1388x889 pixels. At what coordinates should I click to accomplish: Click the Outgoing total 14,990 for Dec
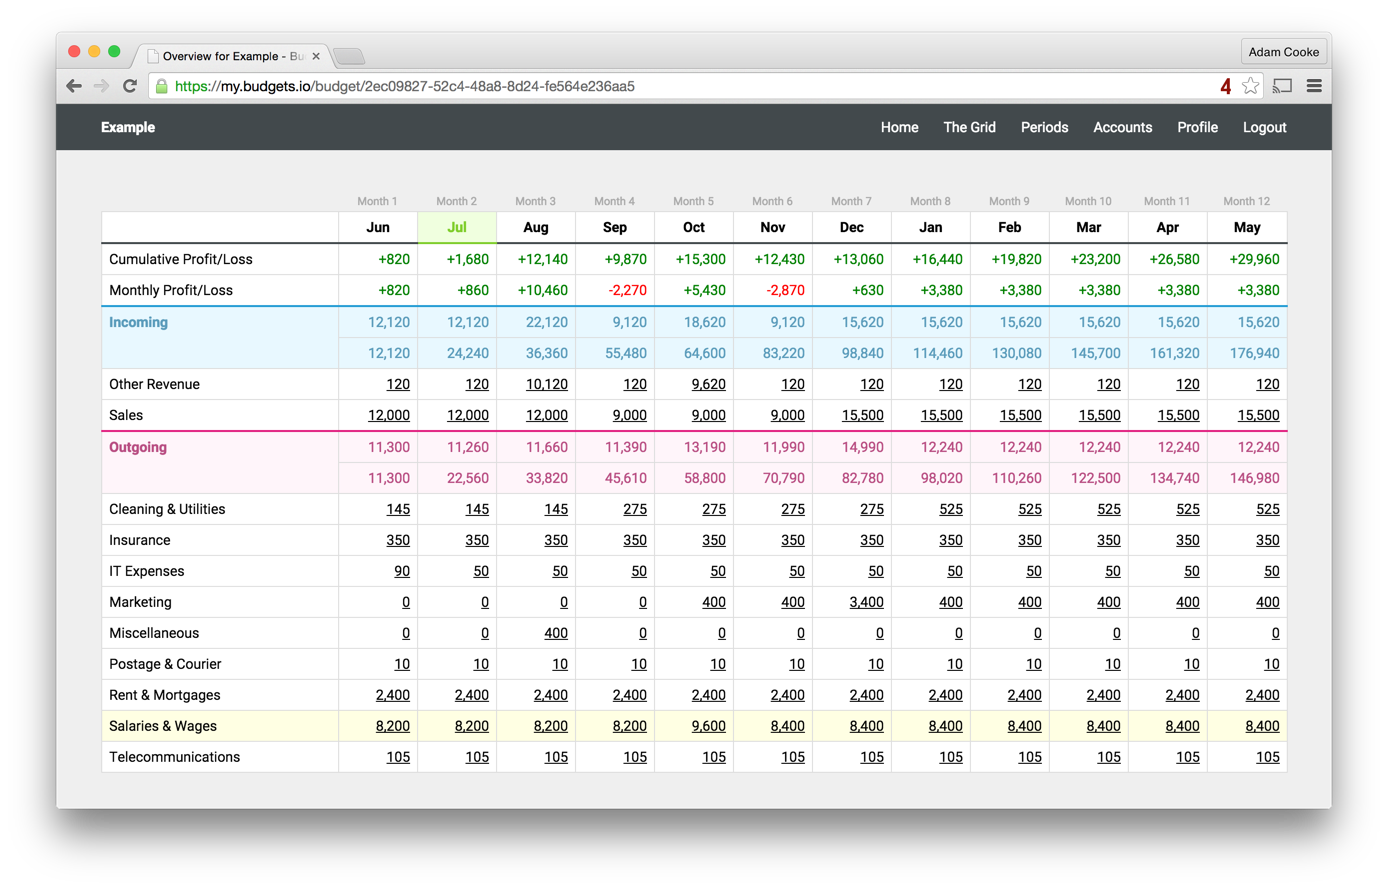pos(863,447)
